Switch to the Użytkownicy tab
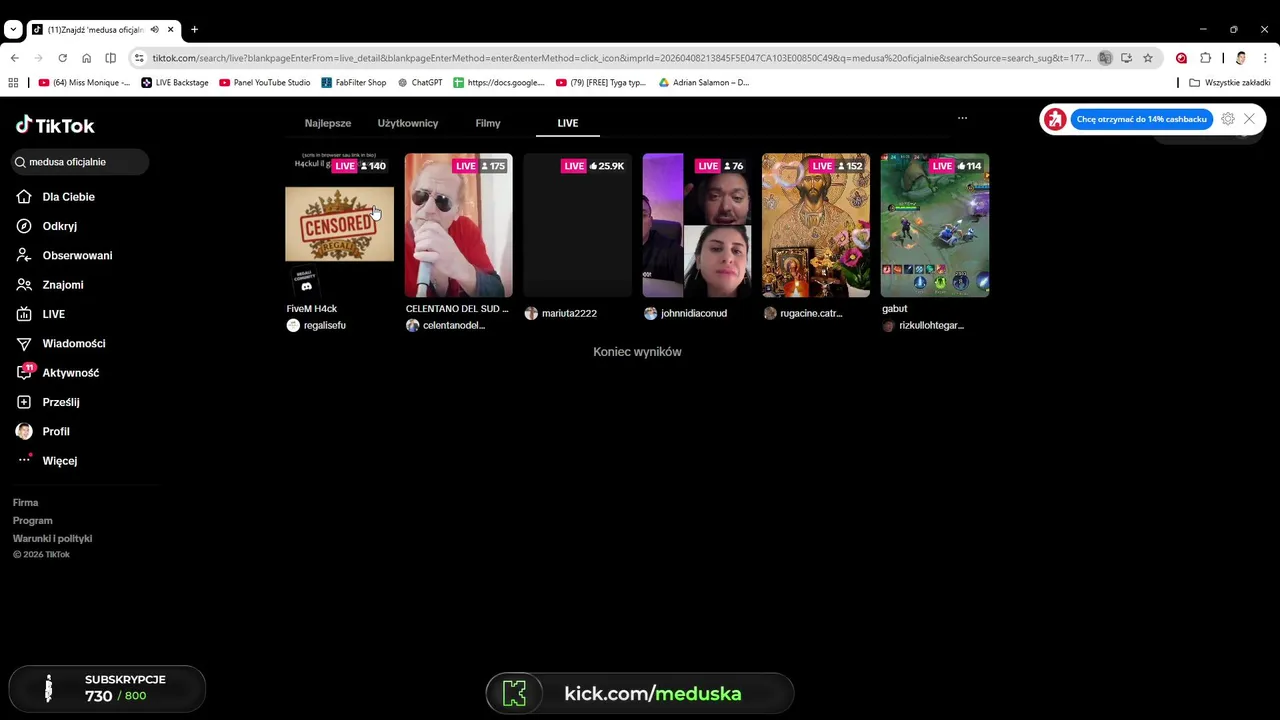1280x720 pixels. (408, 123)
